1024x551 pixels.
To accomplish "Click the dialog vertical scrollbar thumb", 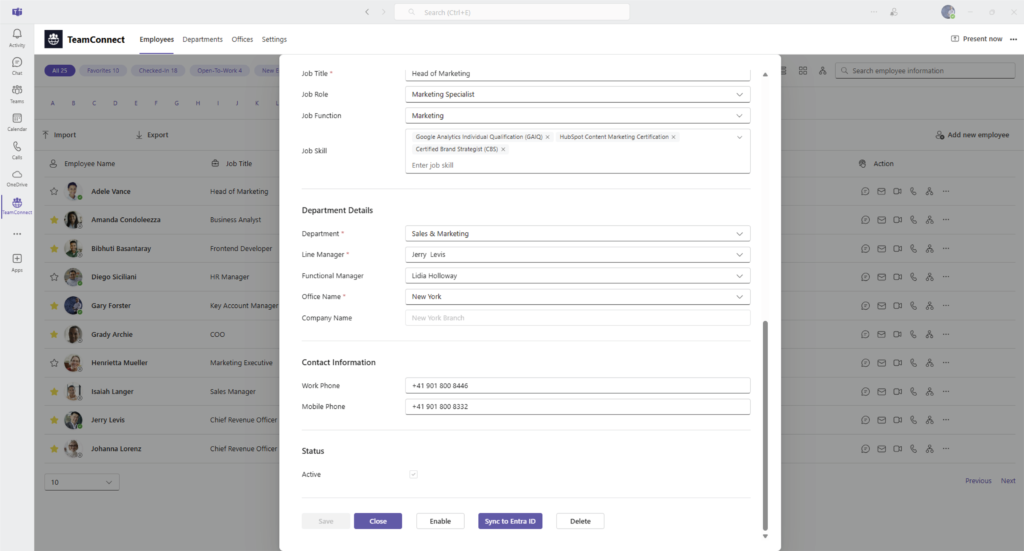I will [765, 425].
